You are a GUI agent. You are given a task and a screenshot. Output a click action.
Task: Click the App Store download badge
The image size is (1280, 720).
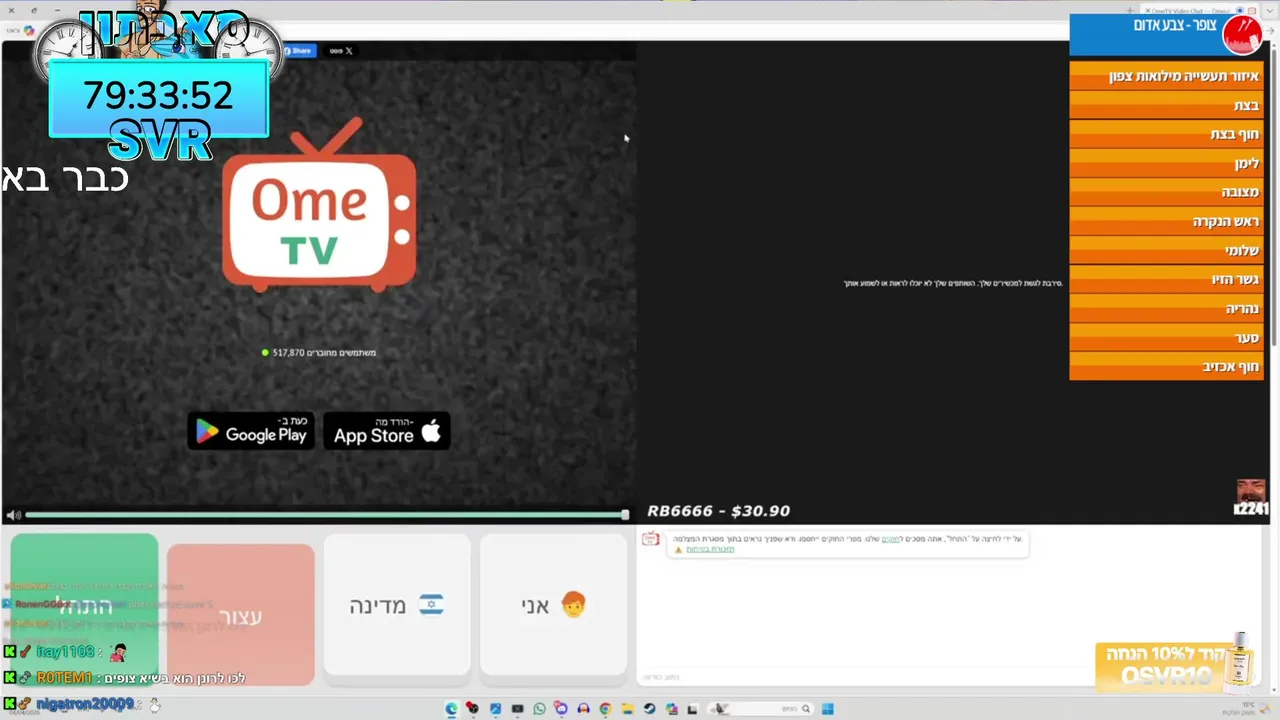tap(387, 431)
